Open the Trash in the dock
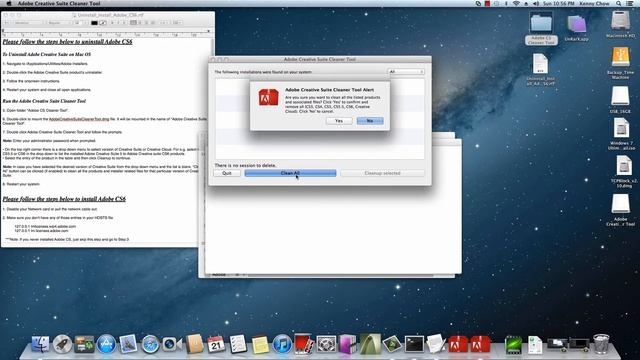640x360 pixels. pos(601,344)
